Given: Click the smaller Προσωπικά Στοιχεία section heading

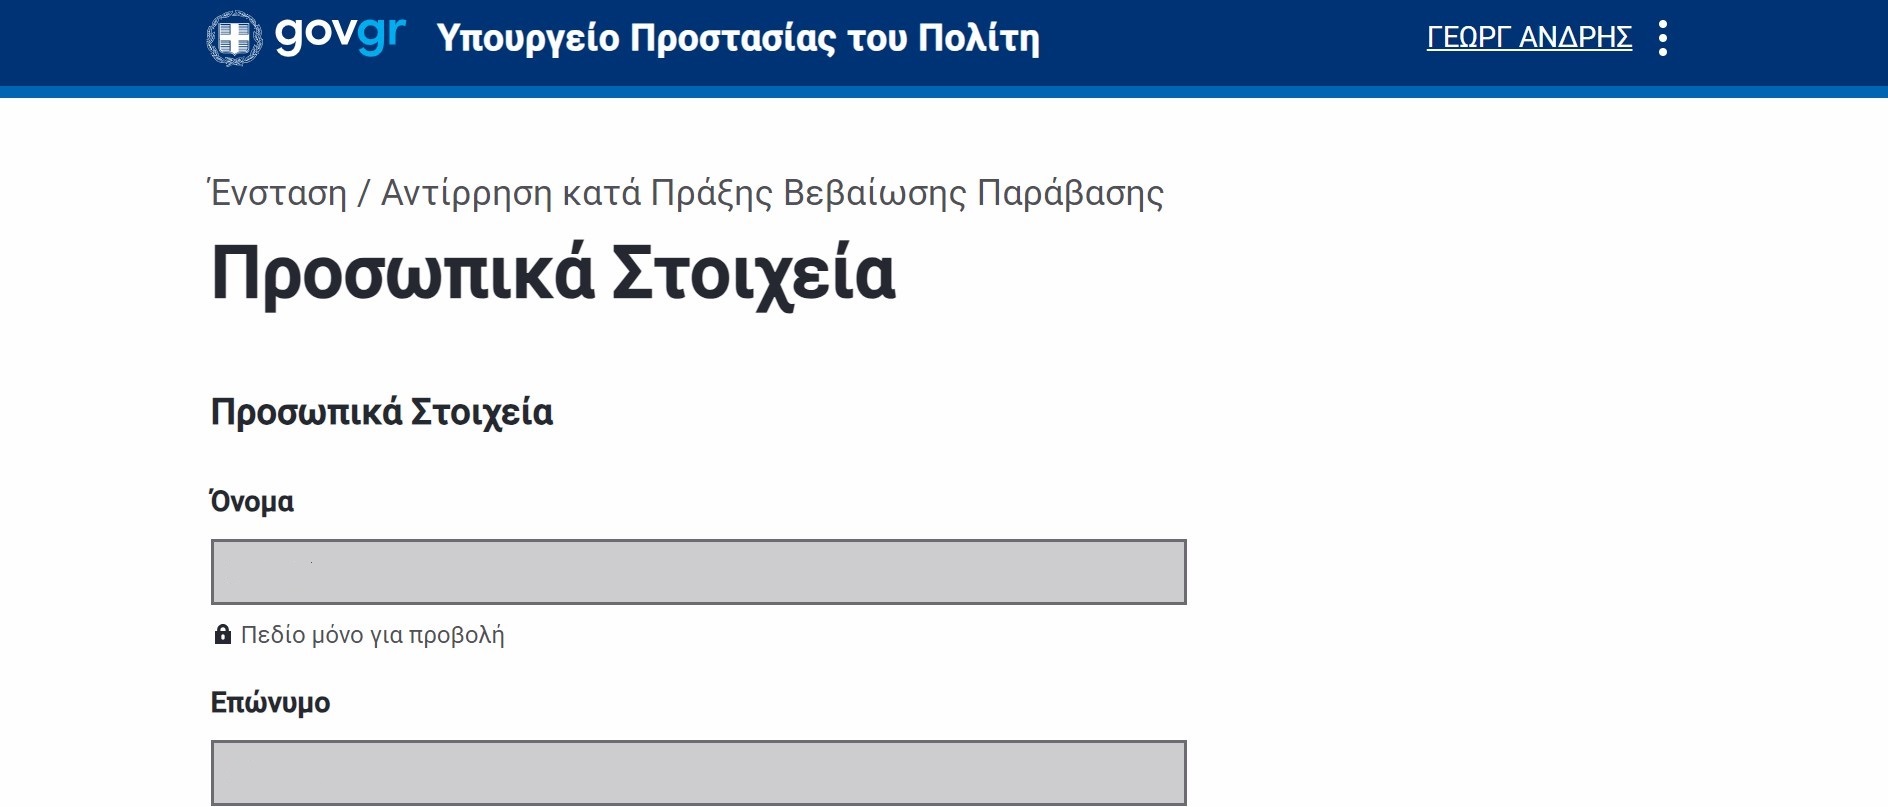Looking at the screenshot, I should click(x=381, y=412).
